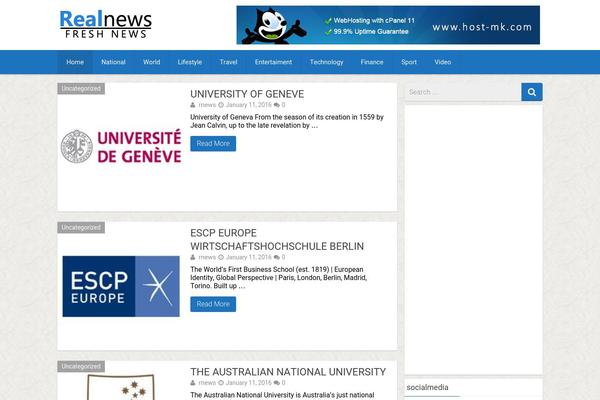Click the World's First Business School excerpt
600x400 pixels.
(279, 278)
